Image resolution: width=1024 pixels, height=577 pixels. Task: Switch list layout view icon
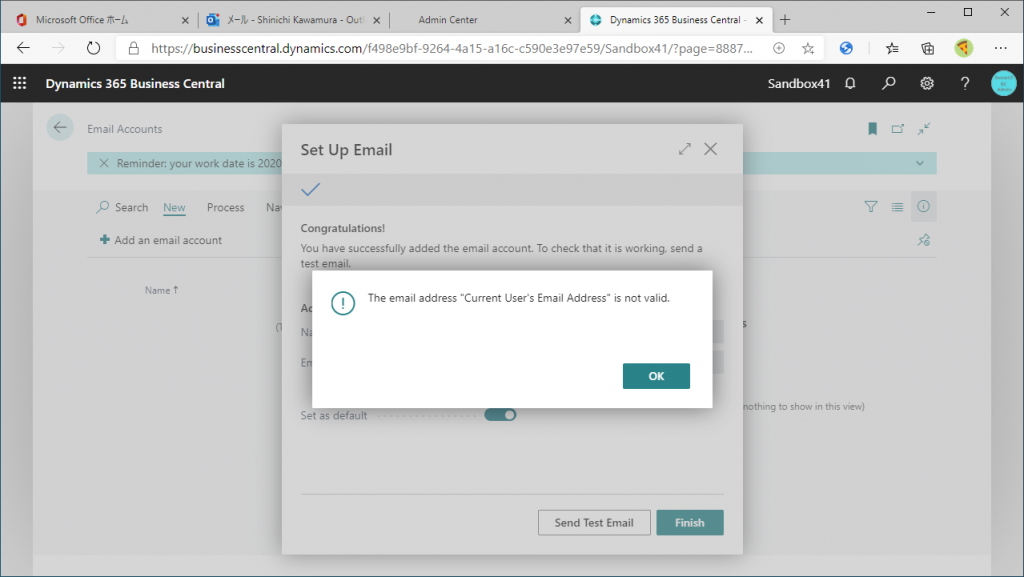[x=897, y=207]
